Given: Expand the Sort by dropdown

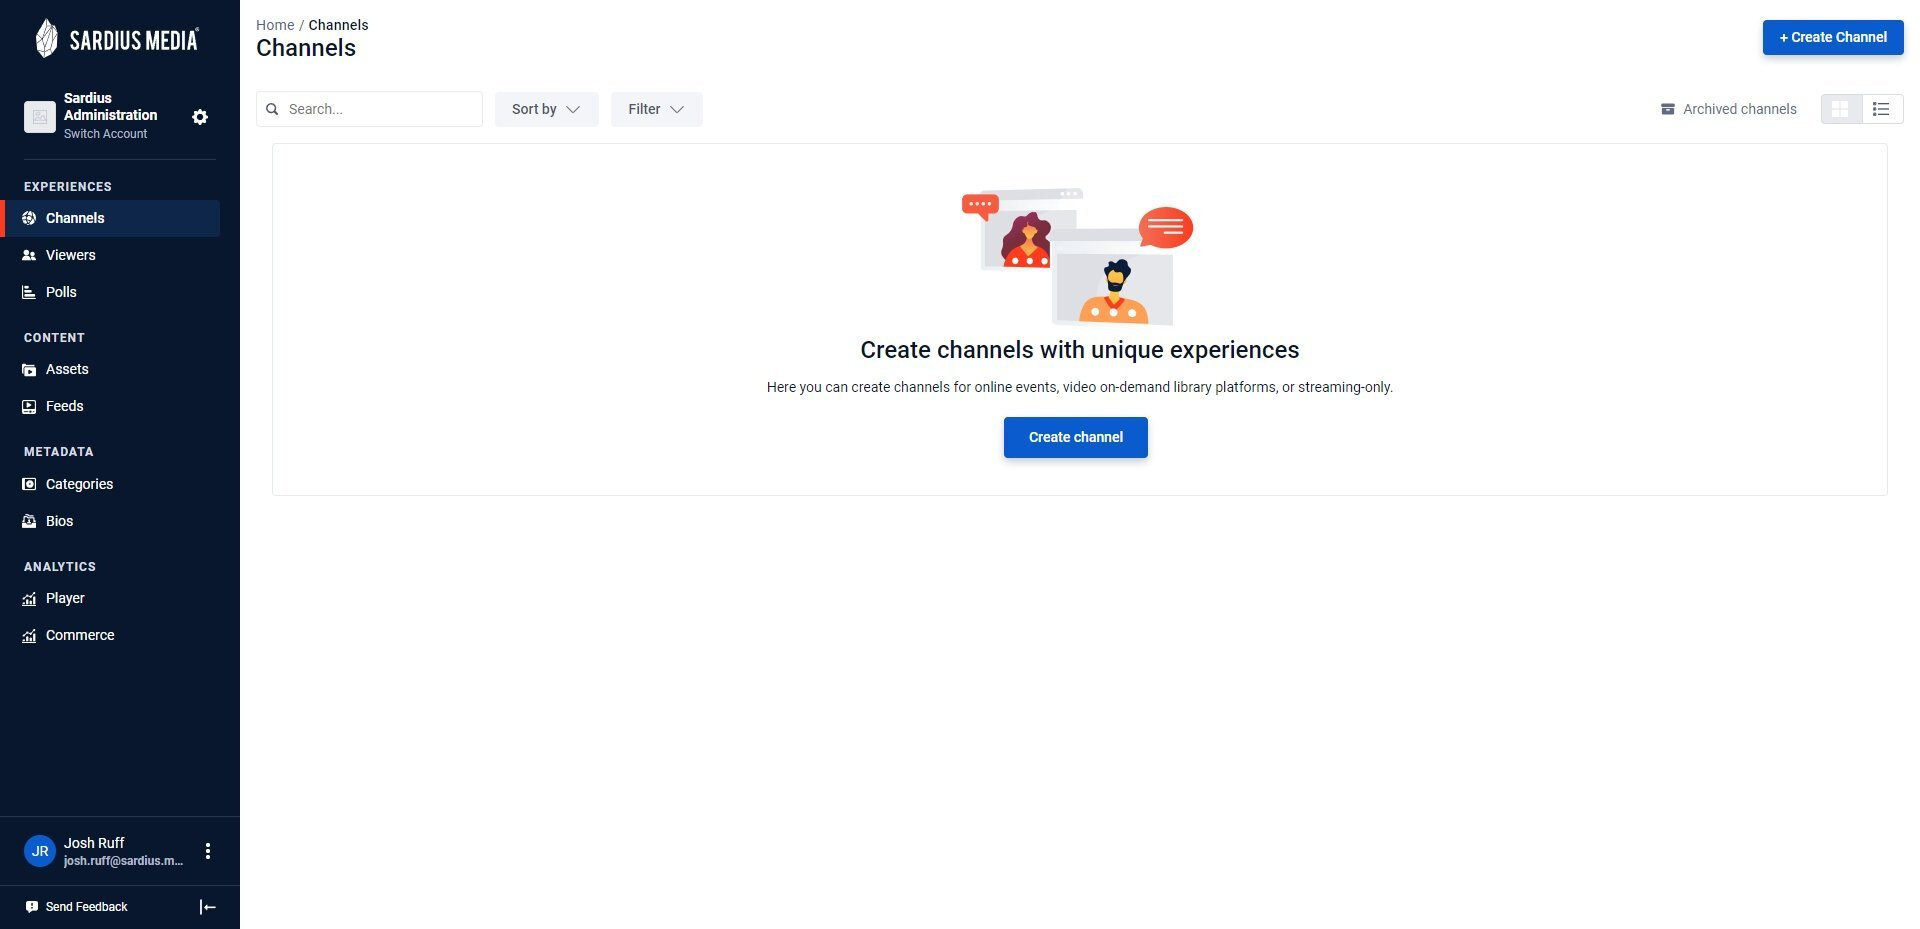Looking at the screenshot, I should (x=546, y=109).
